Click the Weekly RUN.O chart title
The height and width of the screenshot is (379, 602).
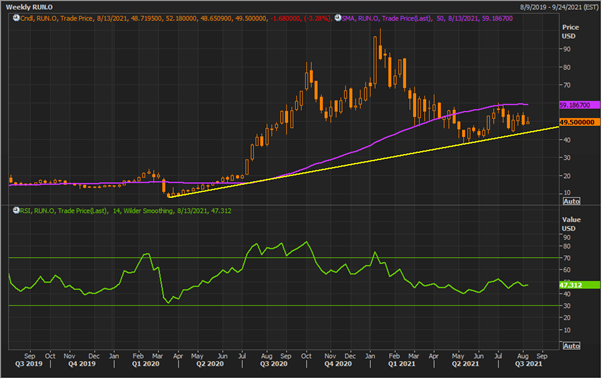tap(29, 7)
